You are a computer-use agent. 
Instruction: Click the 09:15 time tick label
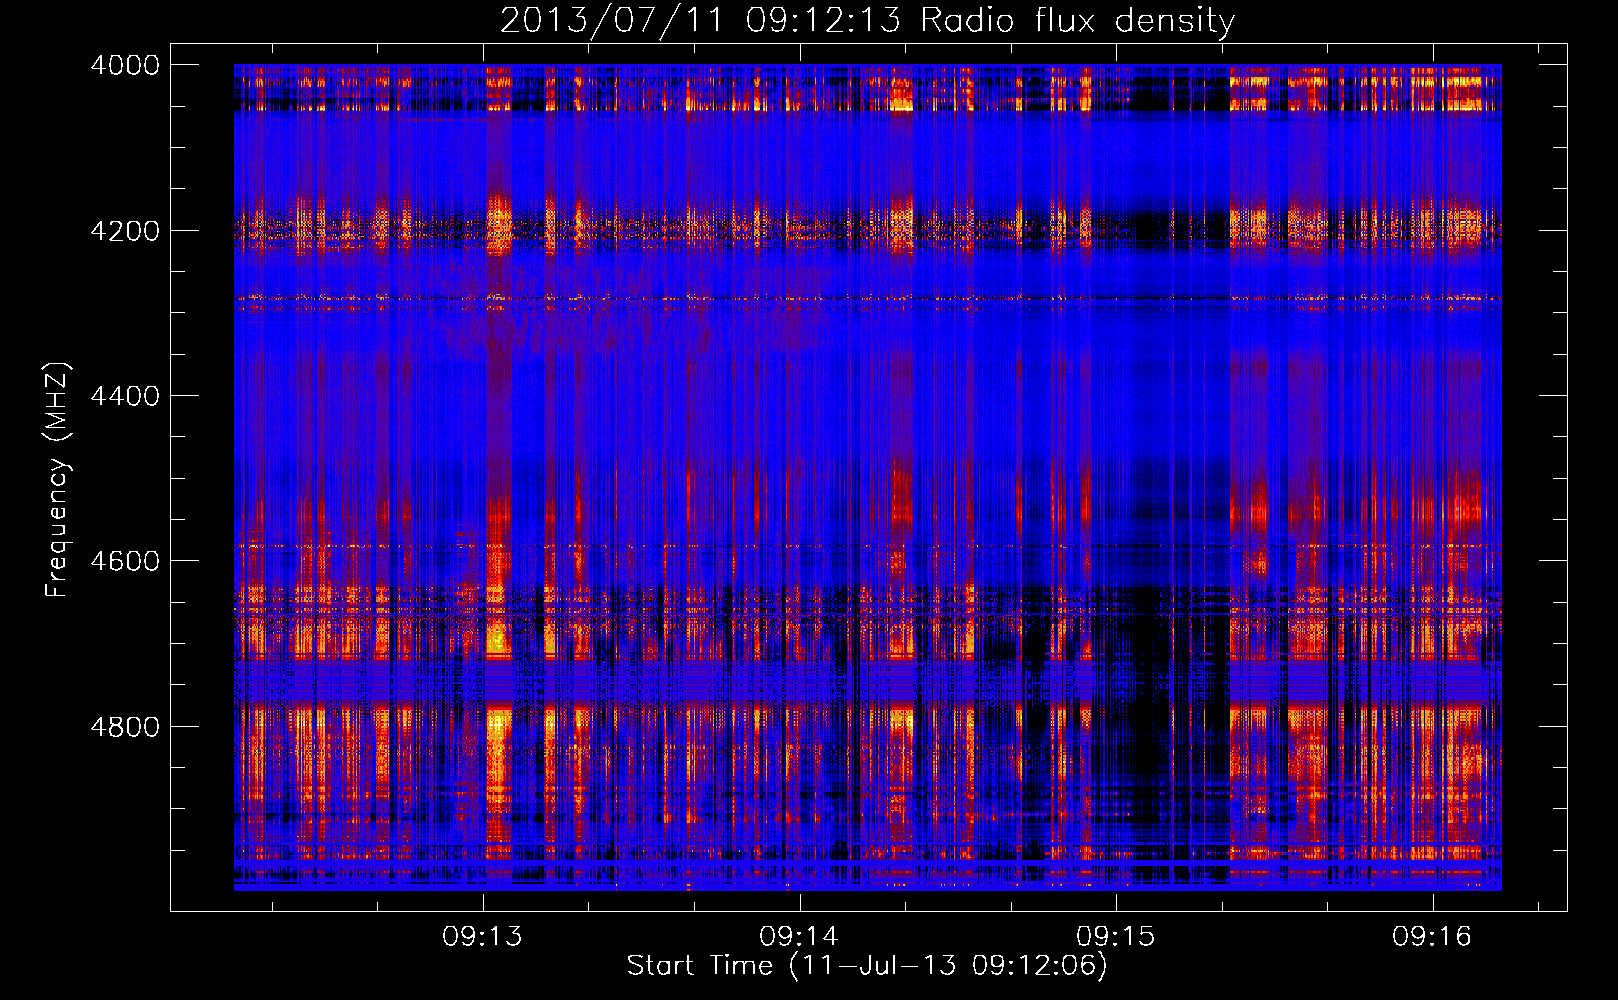click(1116, 936)
